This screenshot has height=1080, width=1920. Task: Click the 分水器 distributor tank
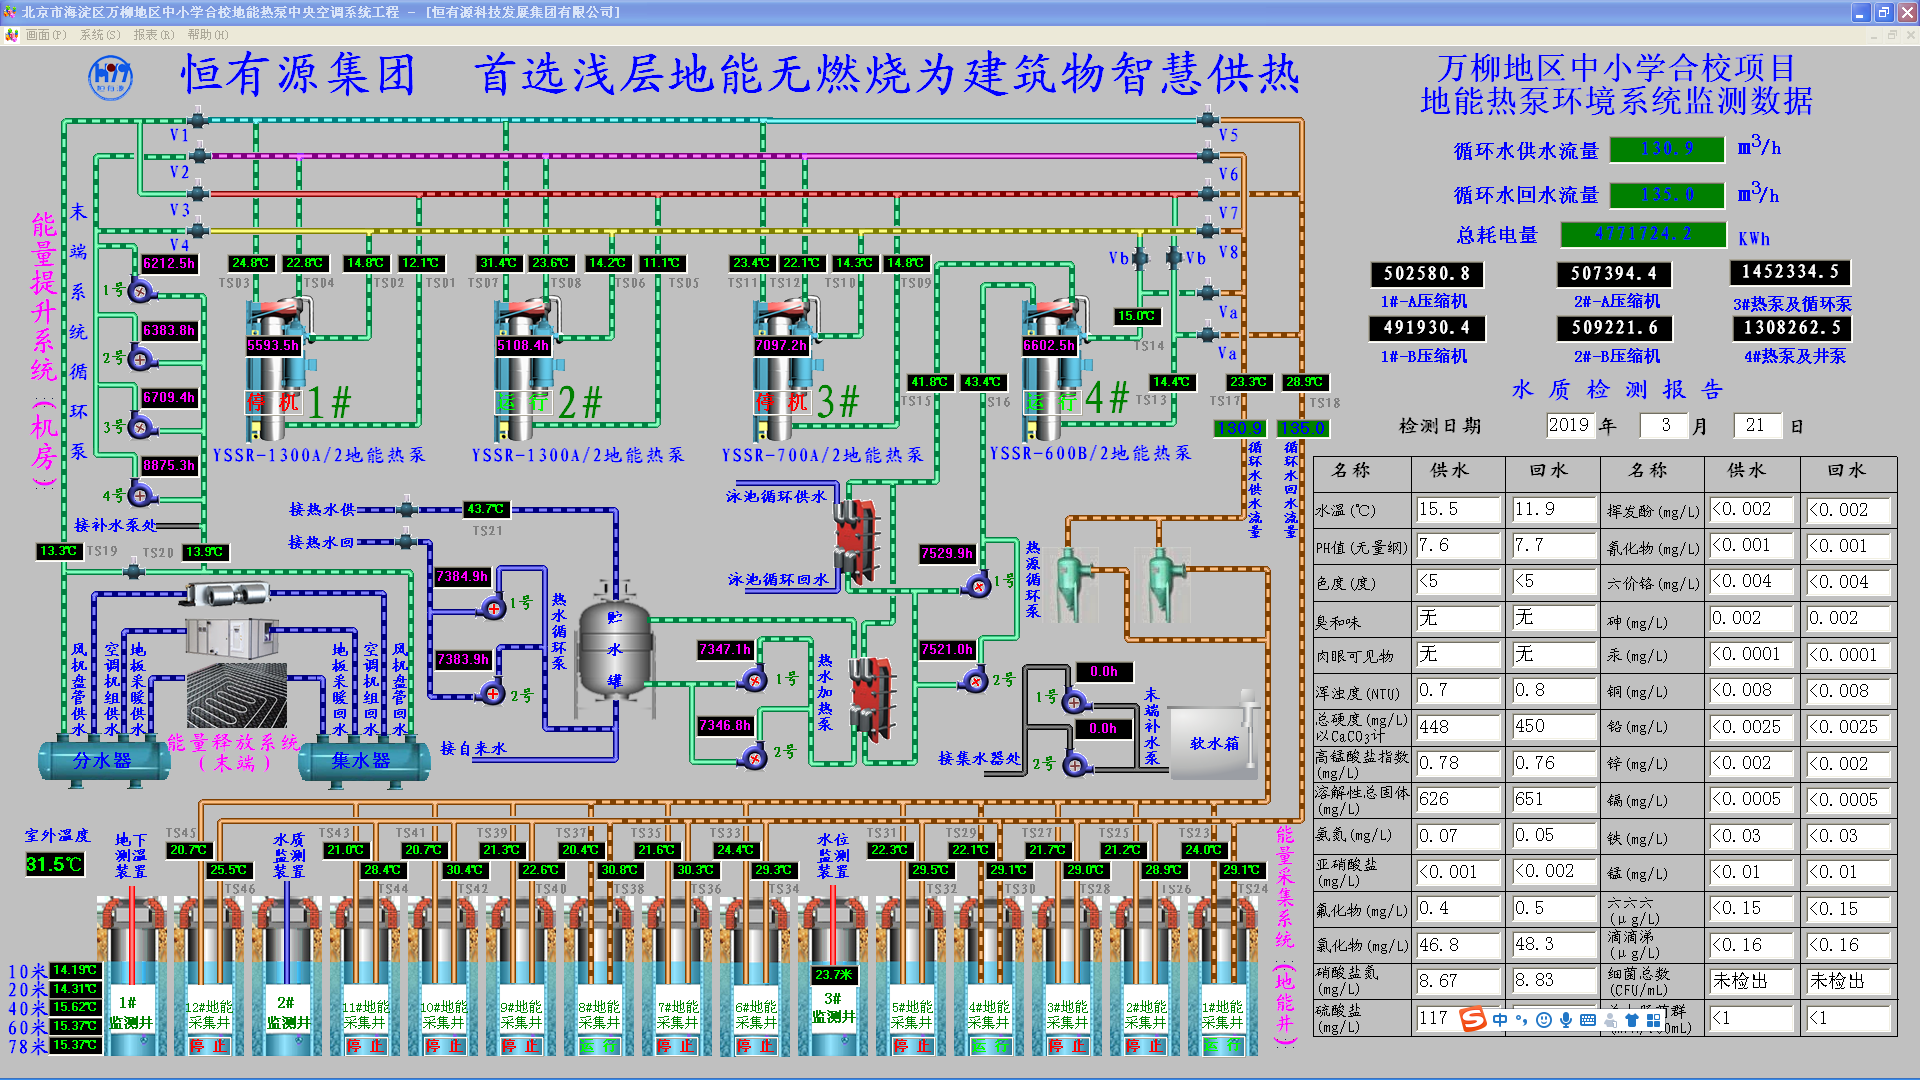[x=103, y=761]
